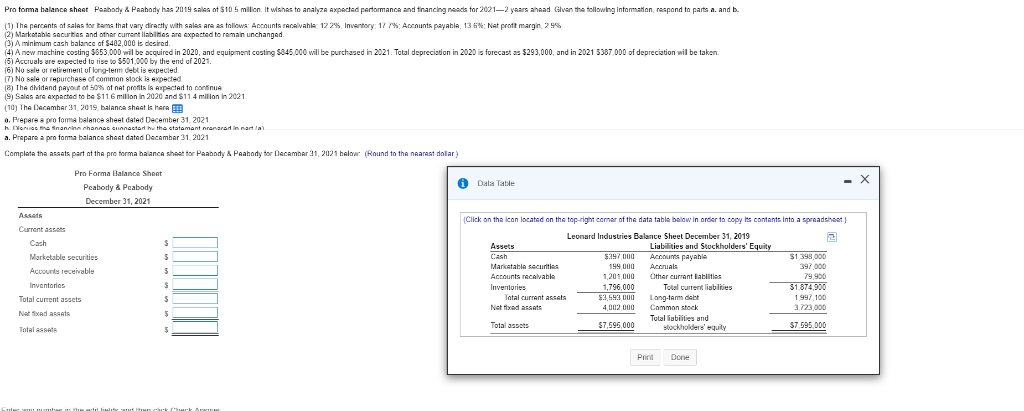Click the Print button
Screen dimensions: 1024x411
(645, 357)
